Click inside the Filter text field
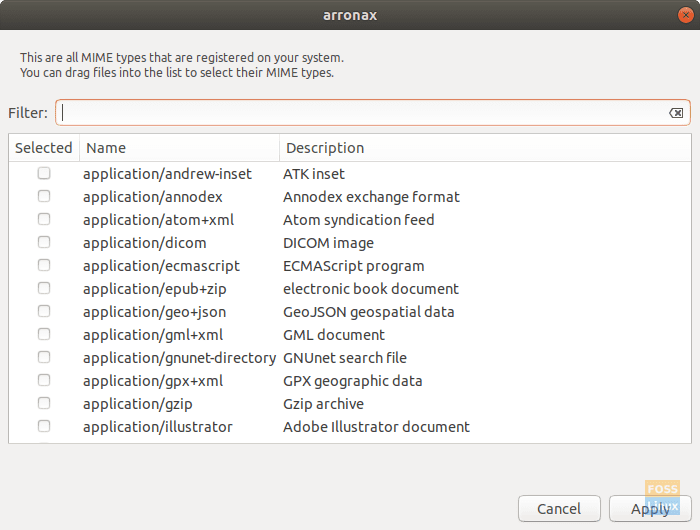700x530 pixels. click(x=360, y=113)
